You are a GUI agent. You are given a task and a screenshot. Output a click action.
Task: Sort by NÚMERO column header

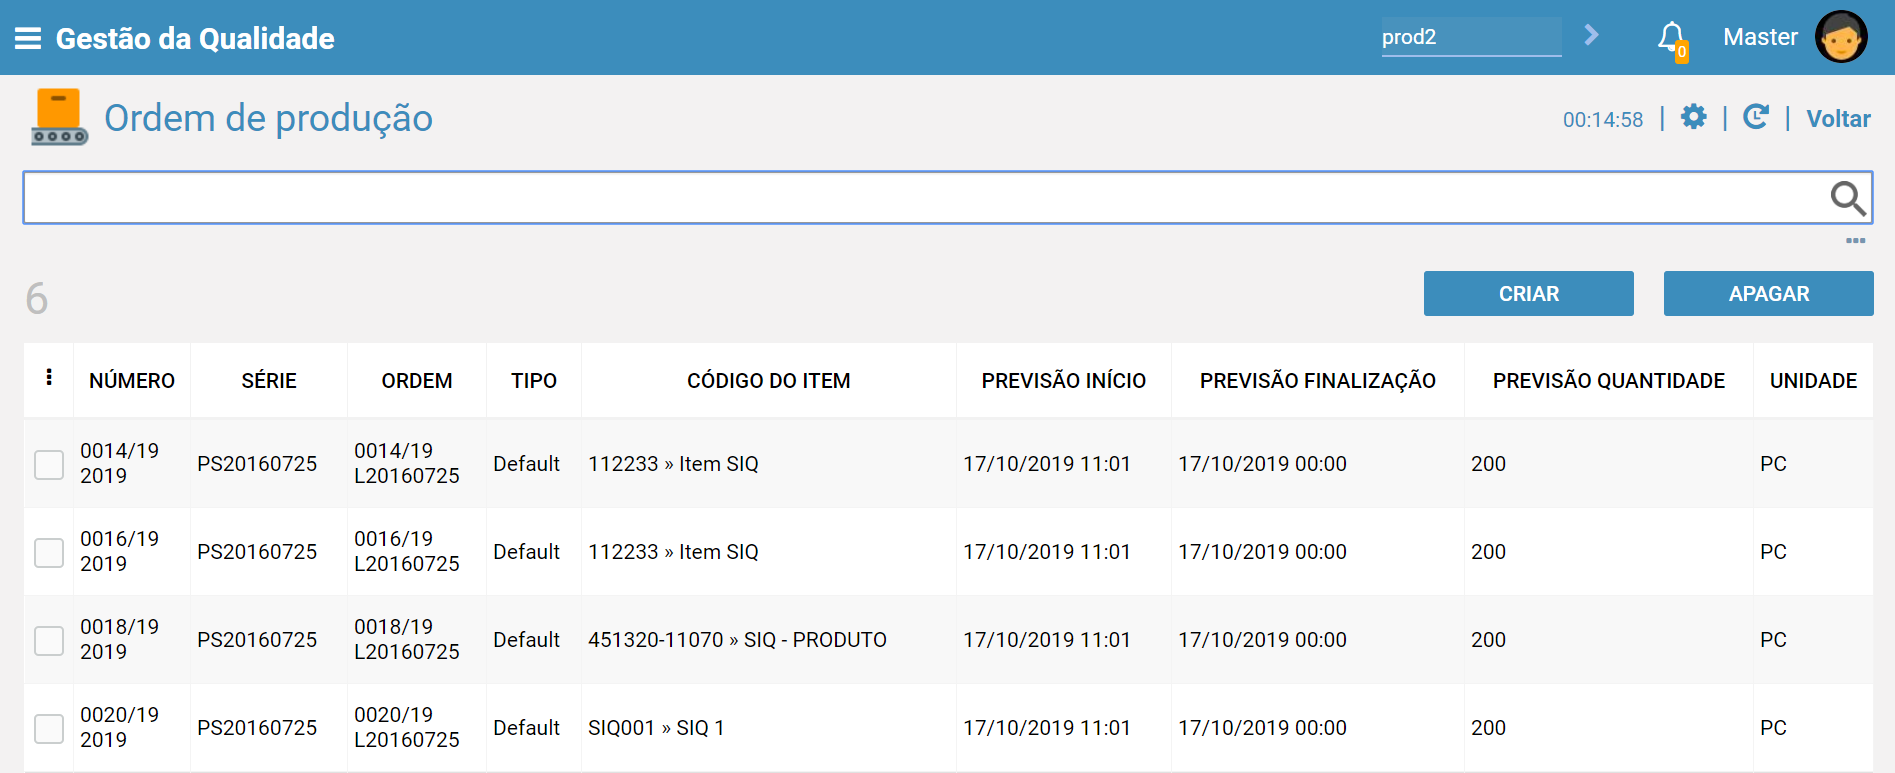132,381
